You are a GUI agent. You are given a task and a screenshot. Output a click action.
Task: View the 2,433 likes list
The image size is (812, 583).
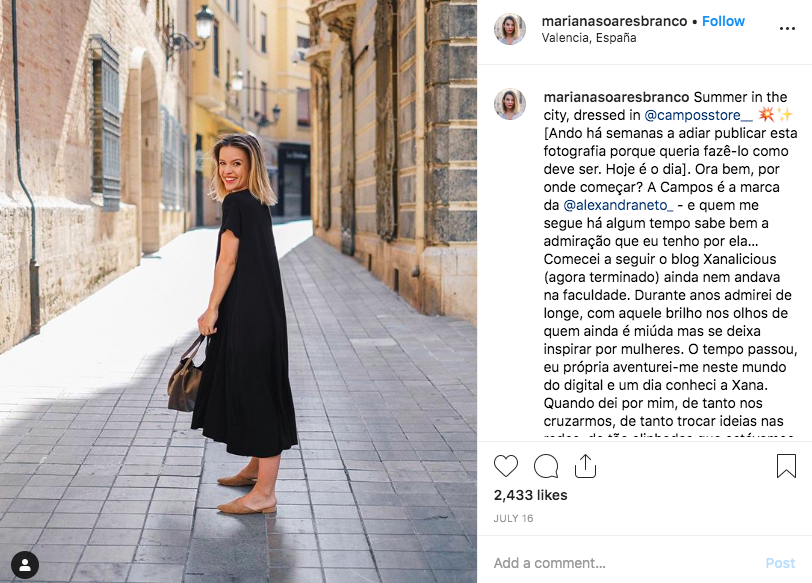(x=530, y=495)
